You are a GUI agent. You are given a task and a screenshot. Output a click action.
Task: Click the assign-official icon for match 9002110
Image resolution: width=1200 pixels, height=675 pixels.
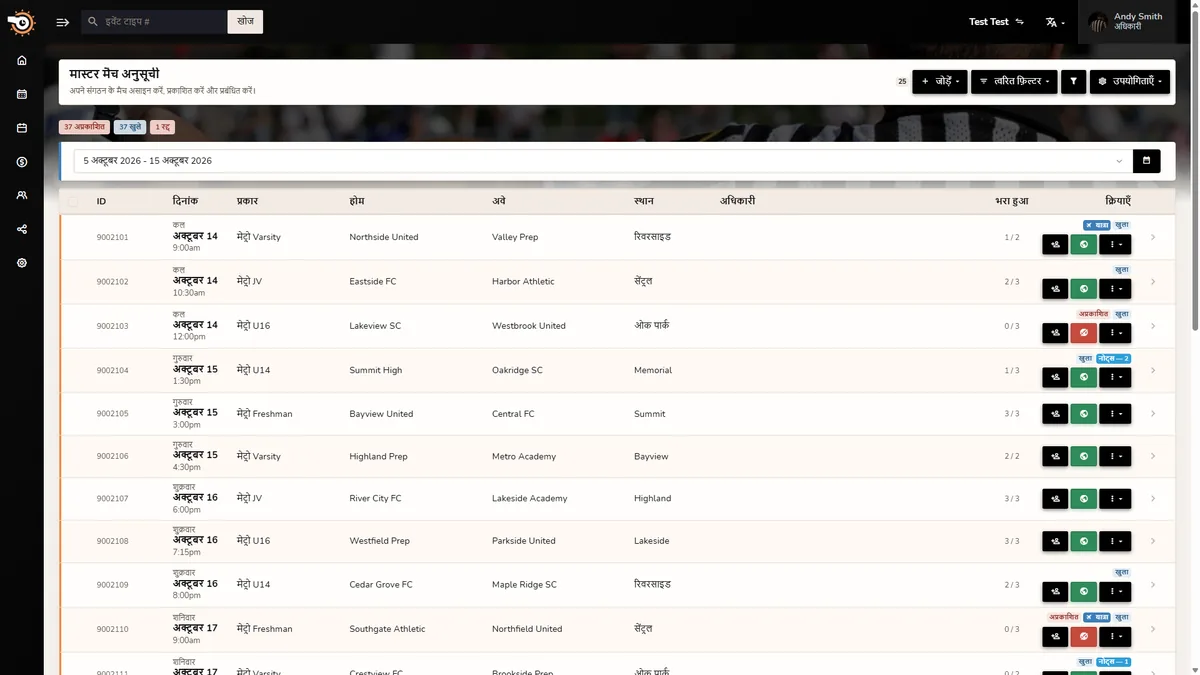1055,636
